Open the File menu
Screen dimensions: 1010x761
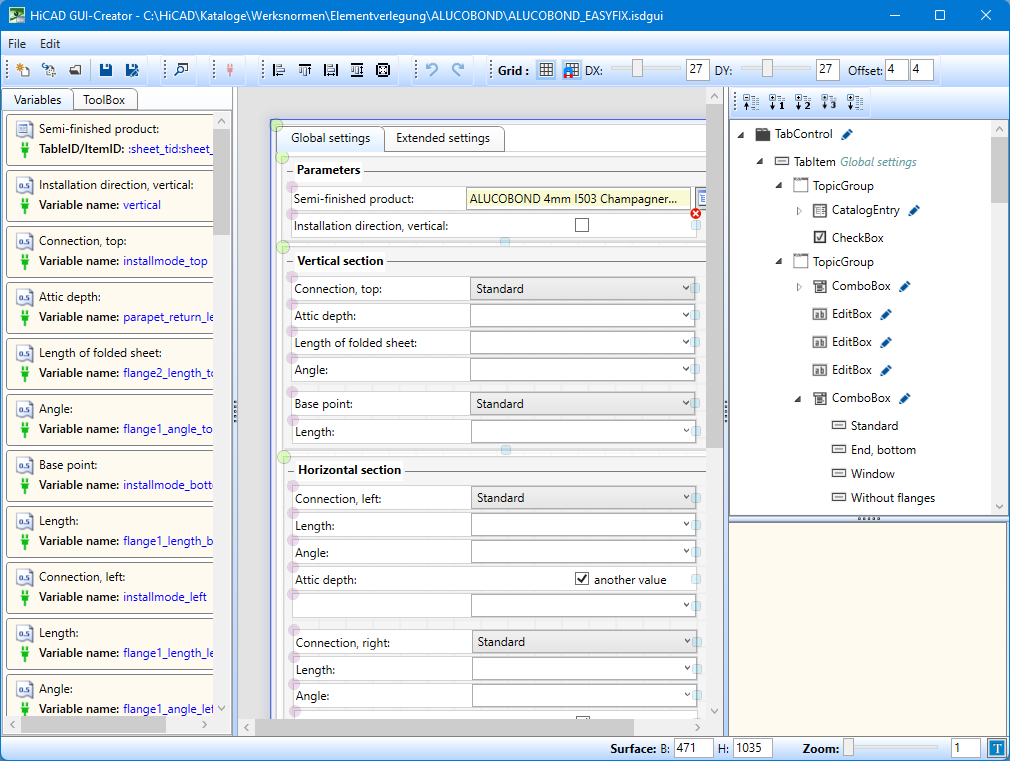(x=17, y=44)
